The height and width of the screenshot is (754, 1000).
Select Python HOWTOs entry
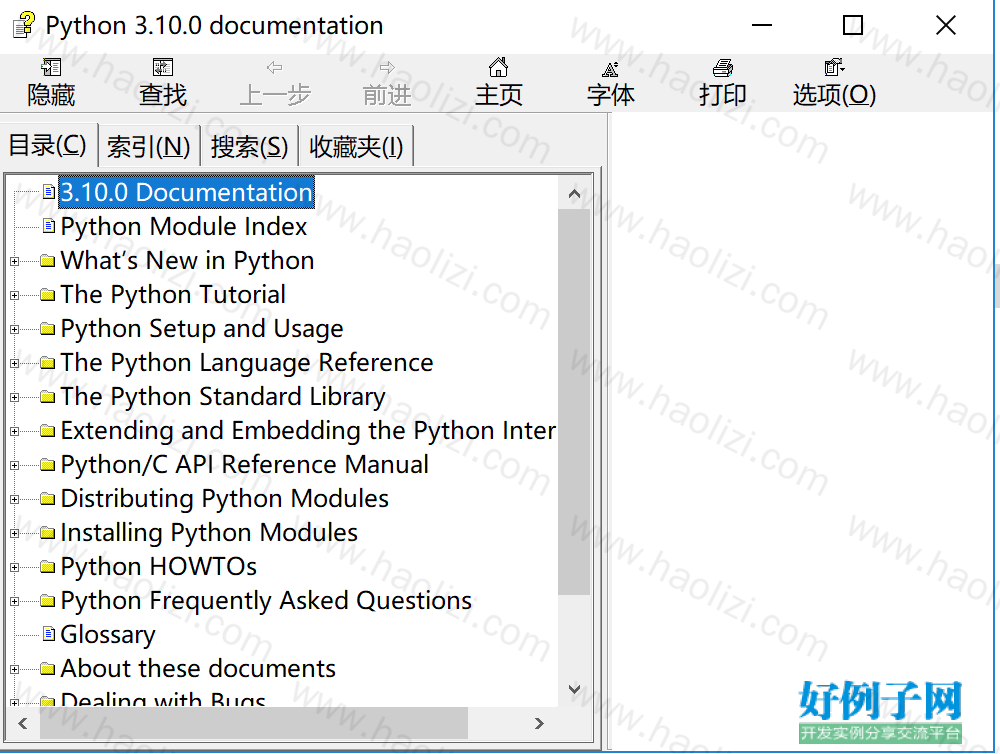coord(159,566)
